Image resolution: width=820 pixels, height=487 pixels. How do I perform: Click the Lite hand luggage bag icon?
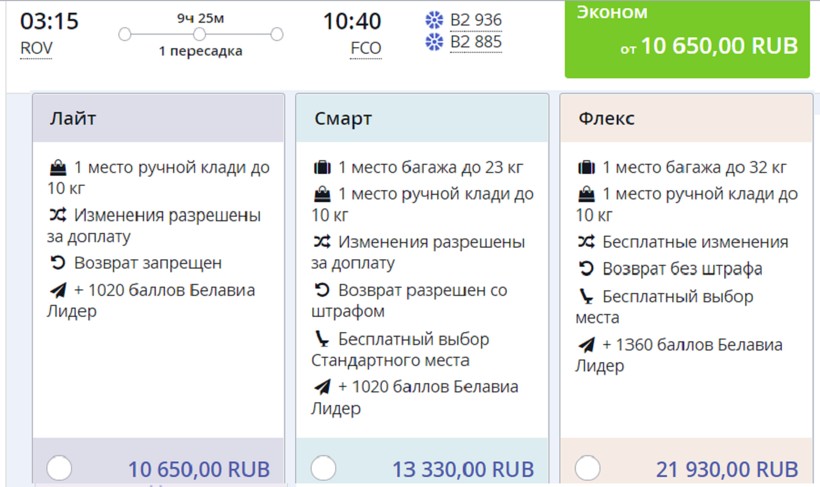(58, 167)
